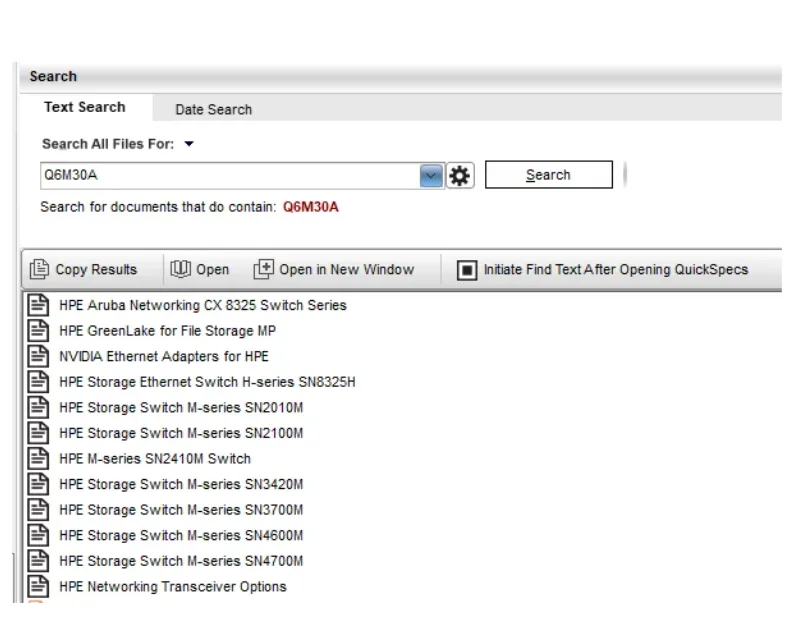Screen dimensions: 803x637
Task: Switch to the Text Search tab
Action: [x=84, y=107]
